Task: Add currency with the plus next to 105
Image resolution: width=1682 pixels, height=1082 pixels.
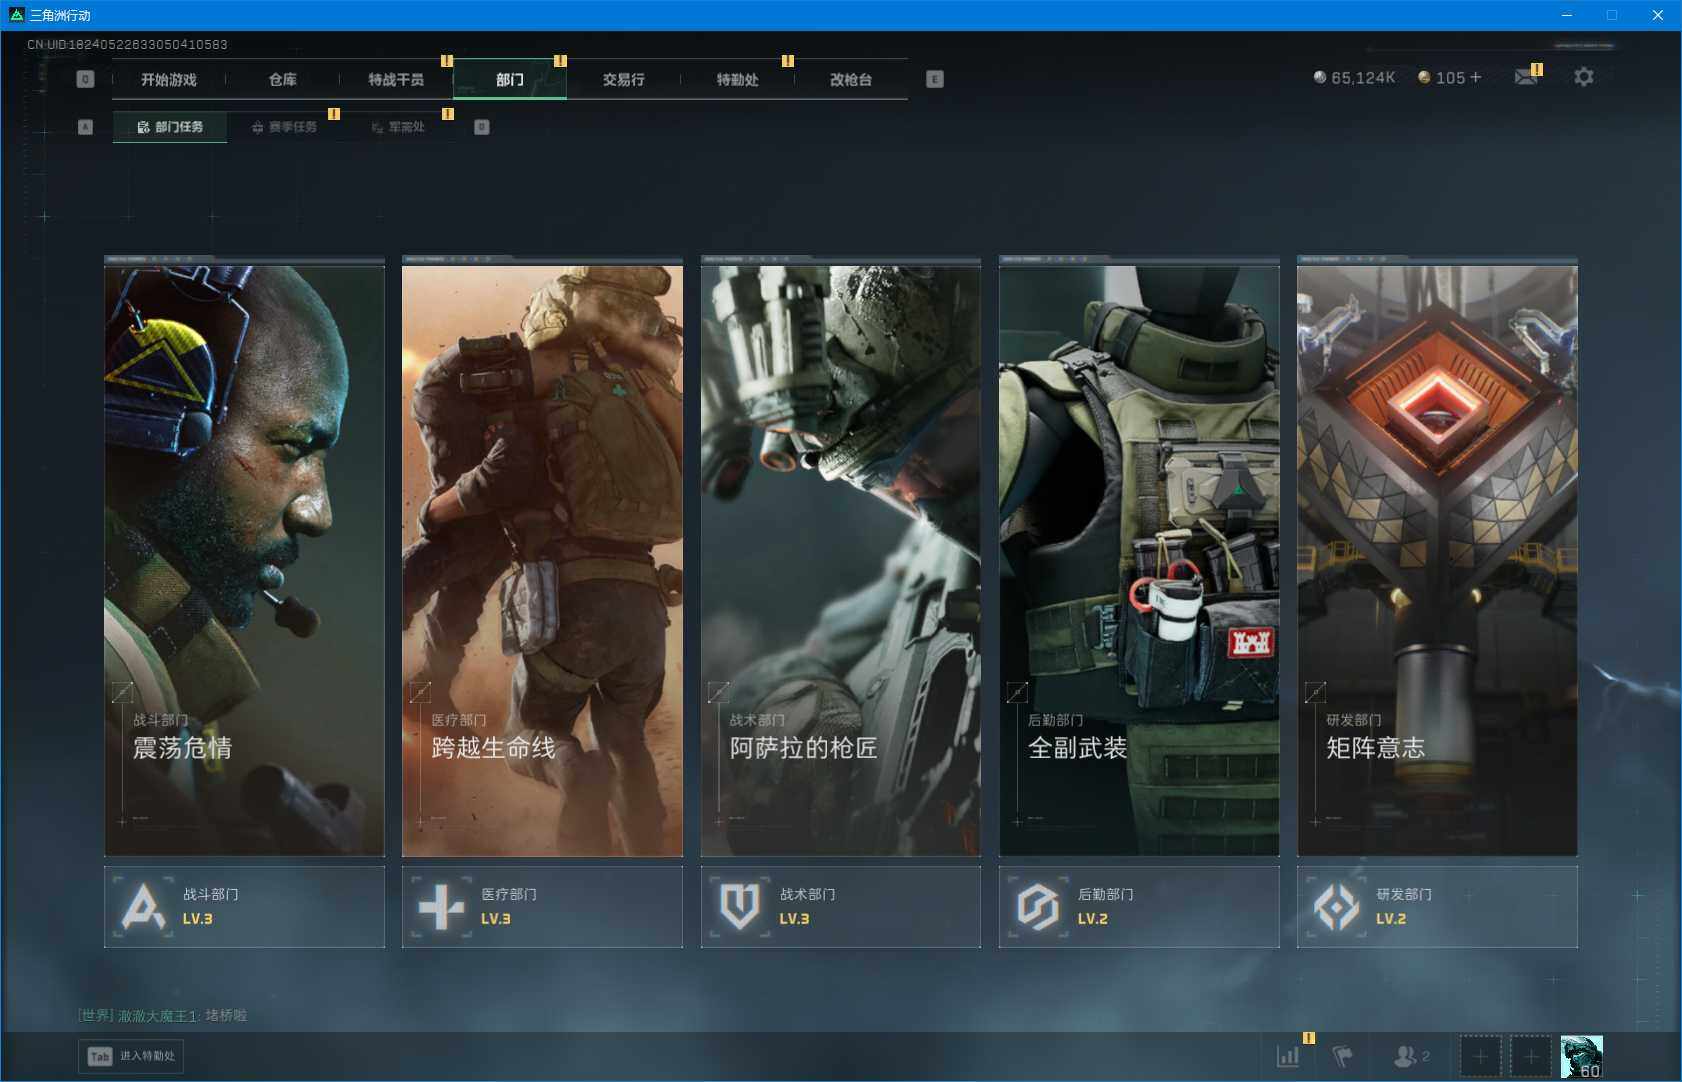Action: click(1476, 78)
